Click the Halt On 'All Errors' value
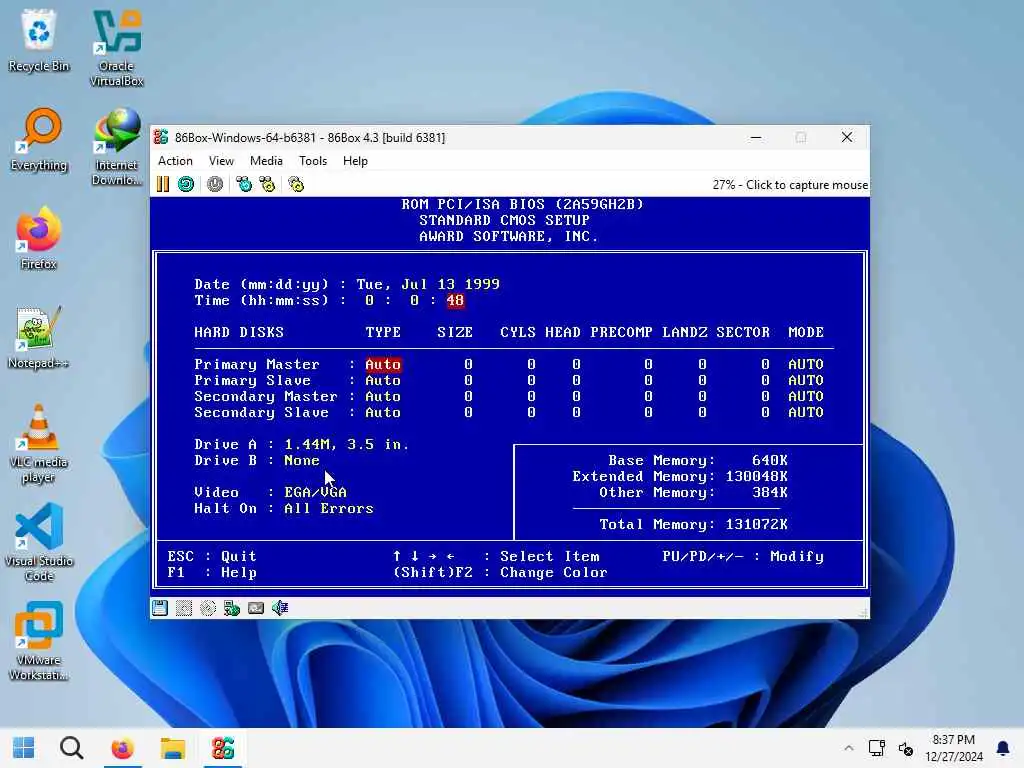1024x768 pixels. pos(328,509)
